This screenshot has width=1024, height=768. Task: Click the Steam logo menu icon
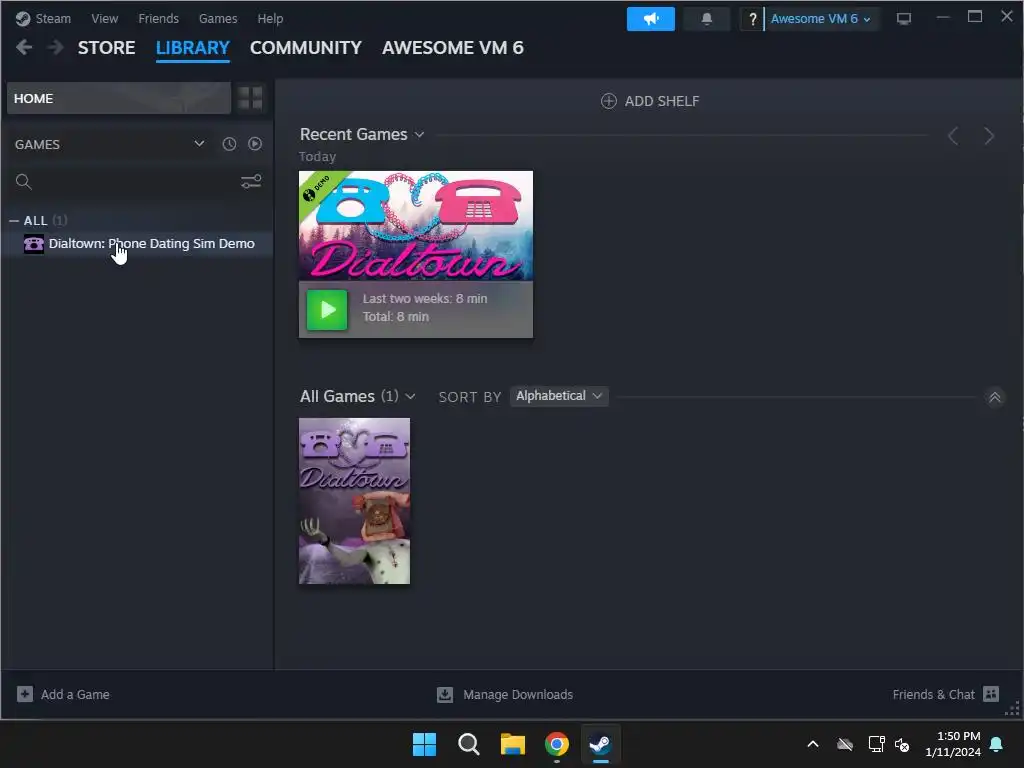23,19
